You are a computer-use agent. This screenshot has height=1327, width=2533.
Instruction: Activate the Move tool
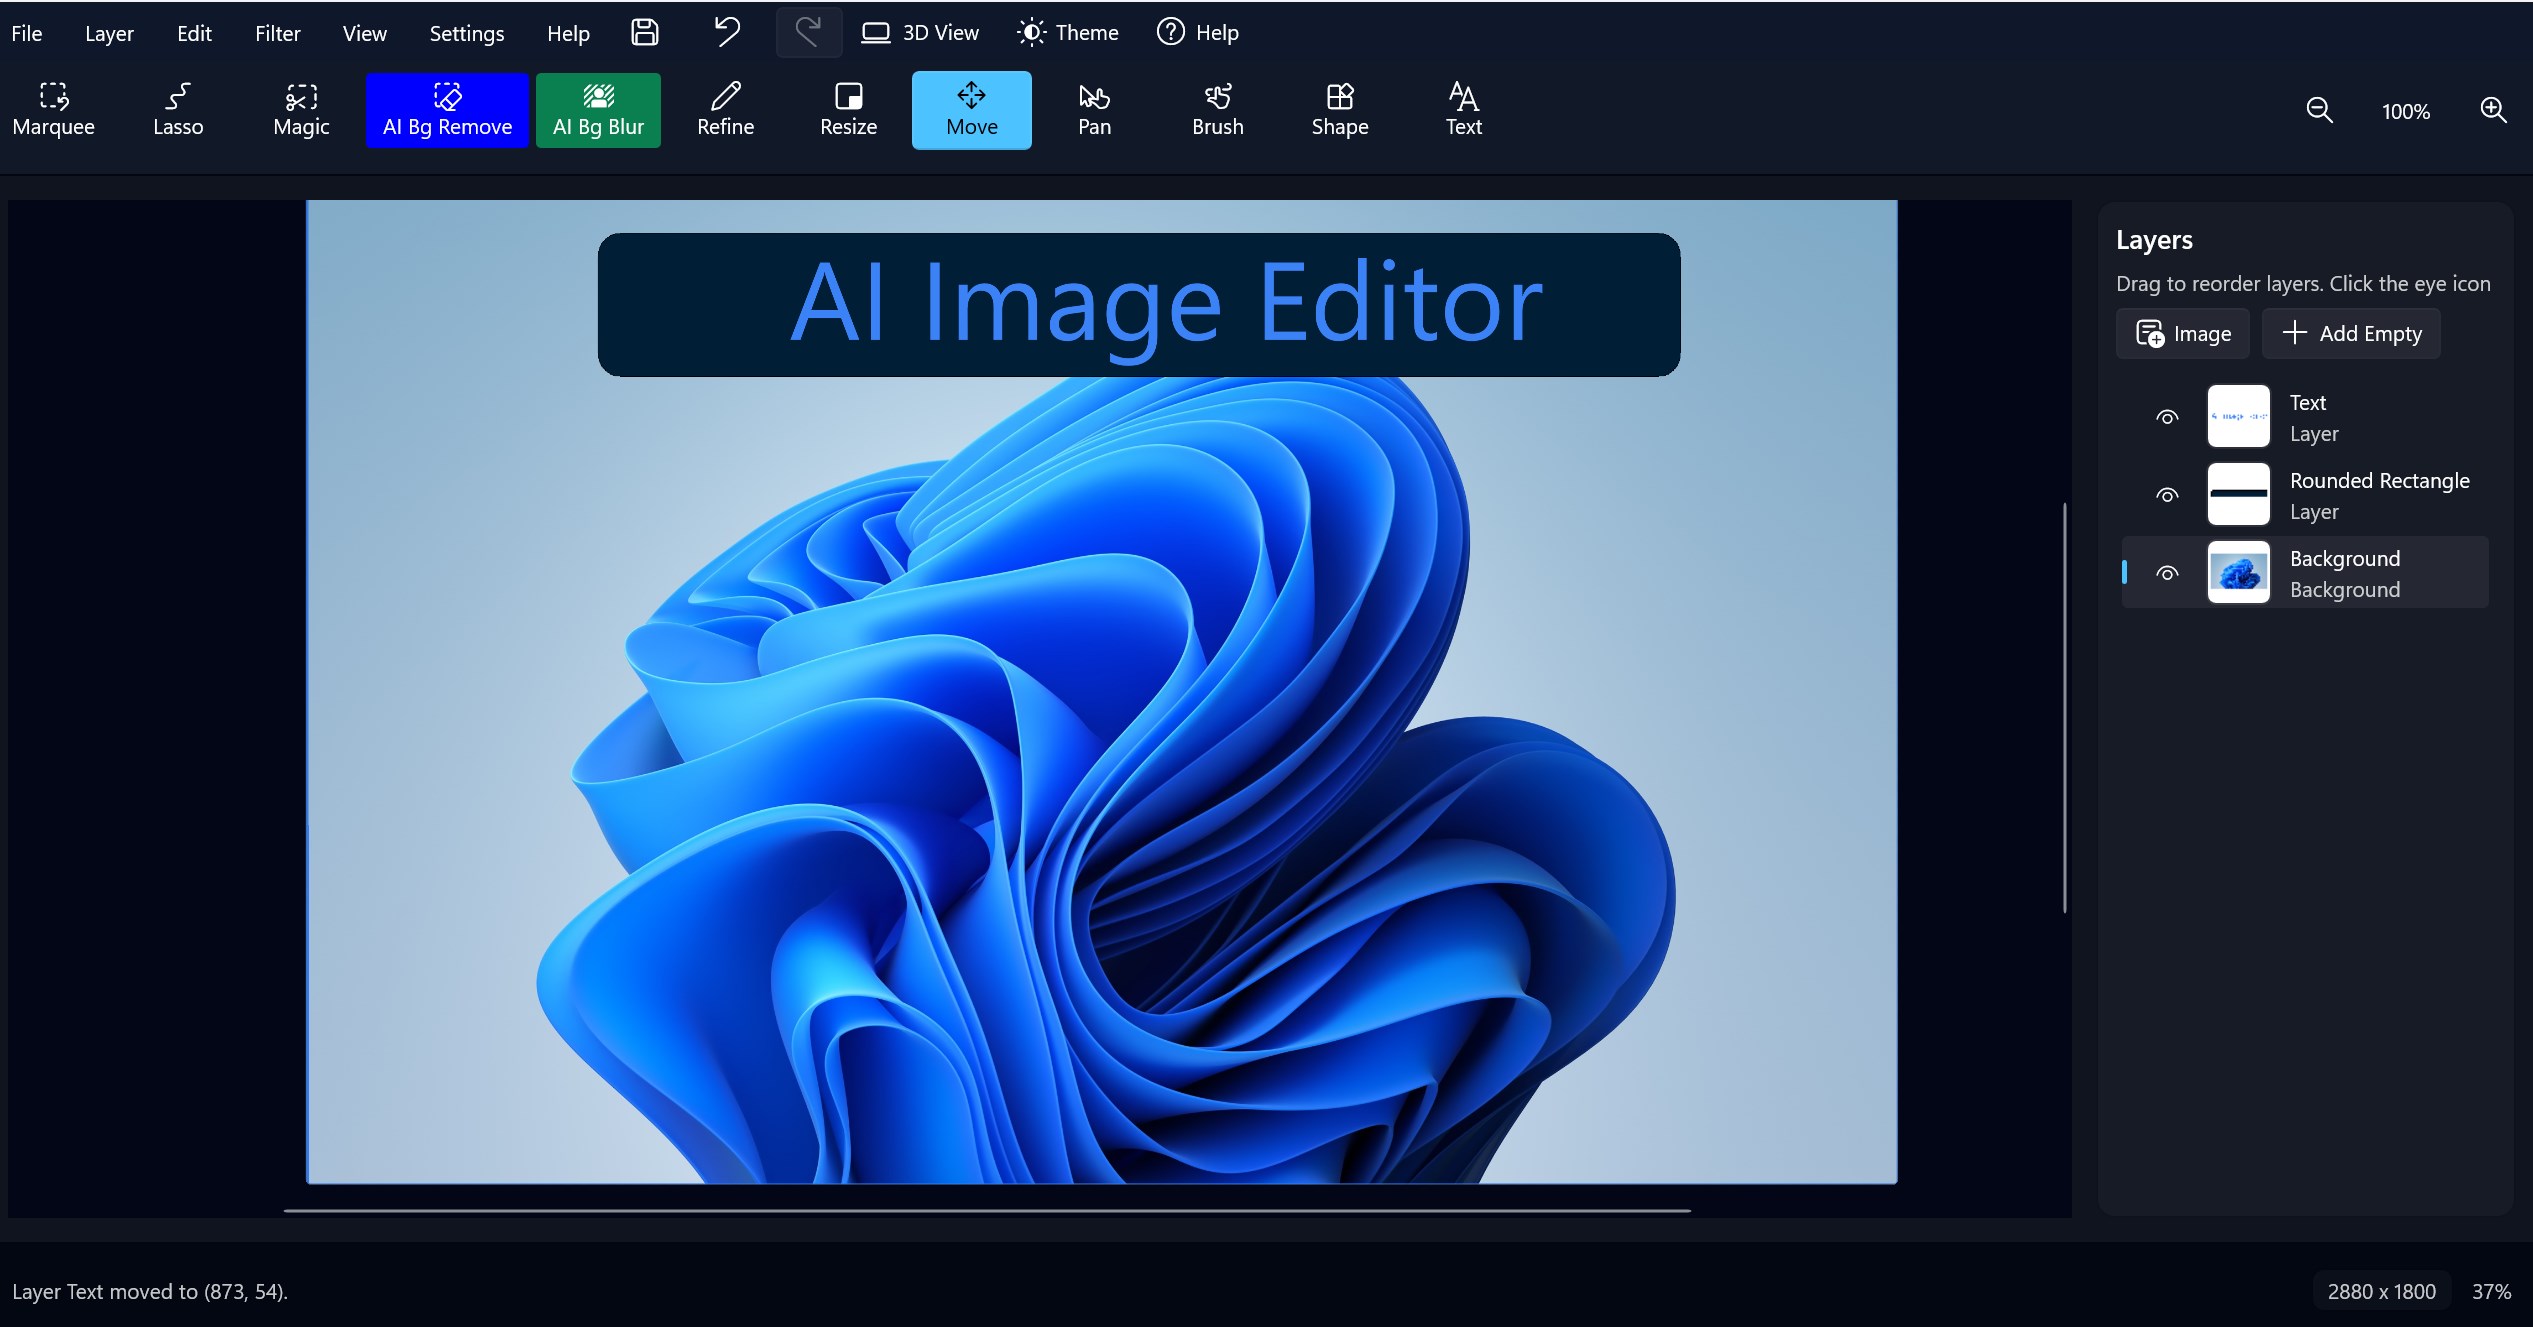coord(971,110)
